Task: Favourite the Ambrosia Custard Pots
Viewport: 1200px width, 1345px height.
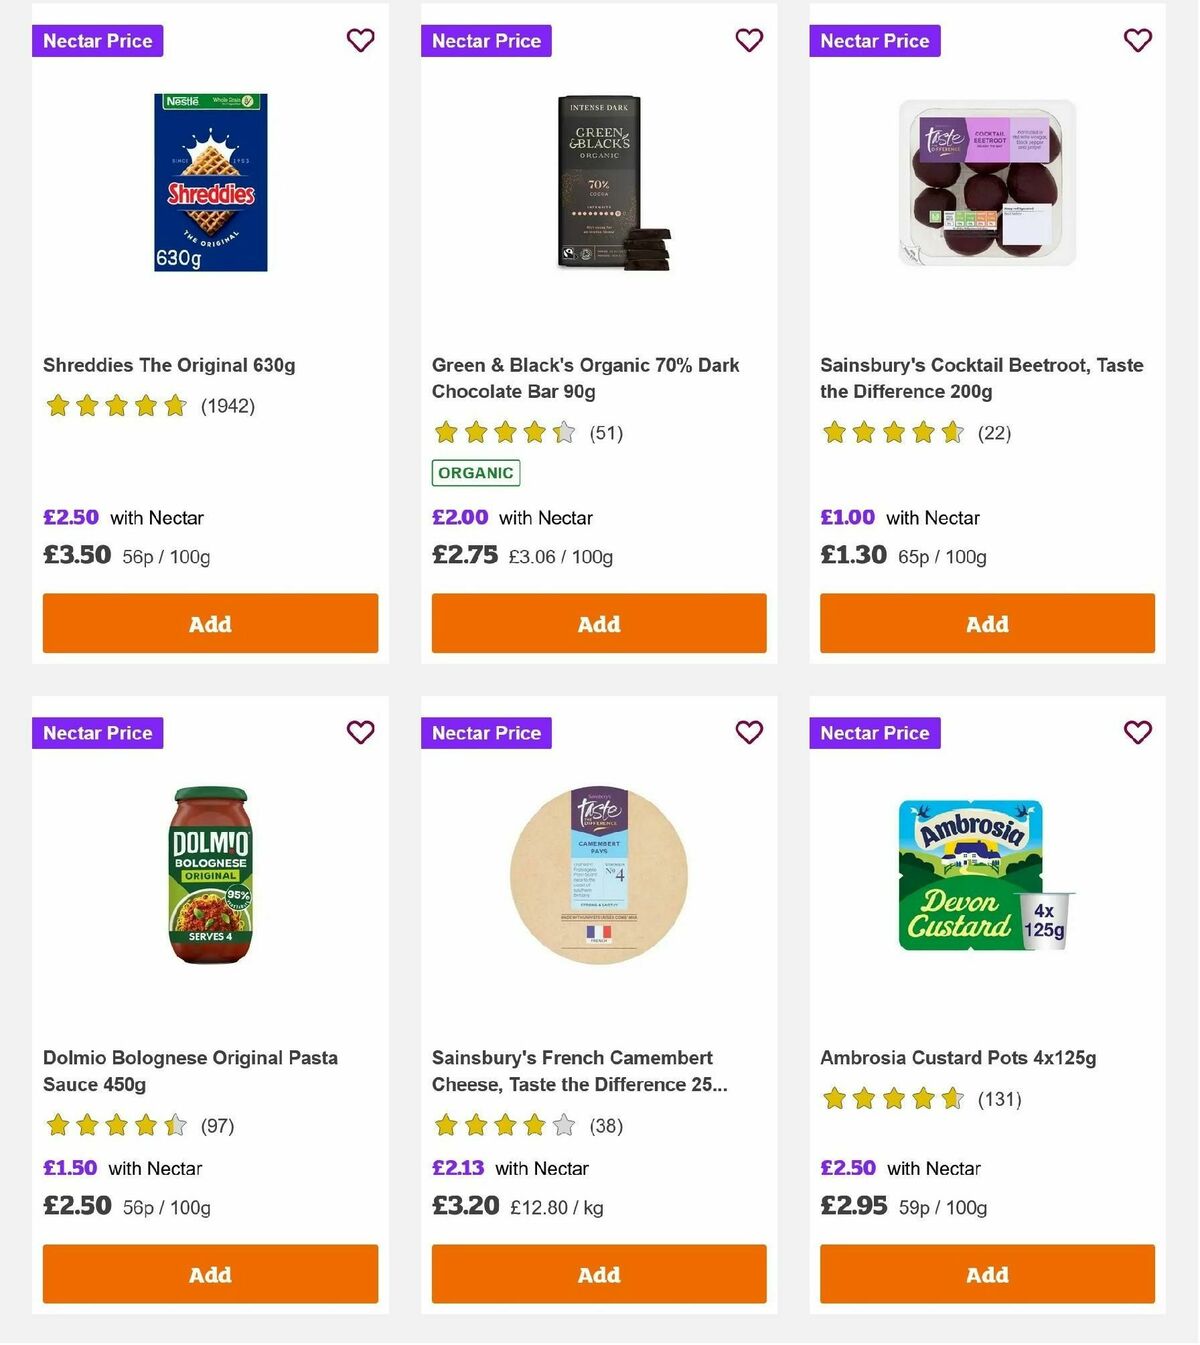Action: click(x=1137, y=732)
